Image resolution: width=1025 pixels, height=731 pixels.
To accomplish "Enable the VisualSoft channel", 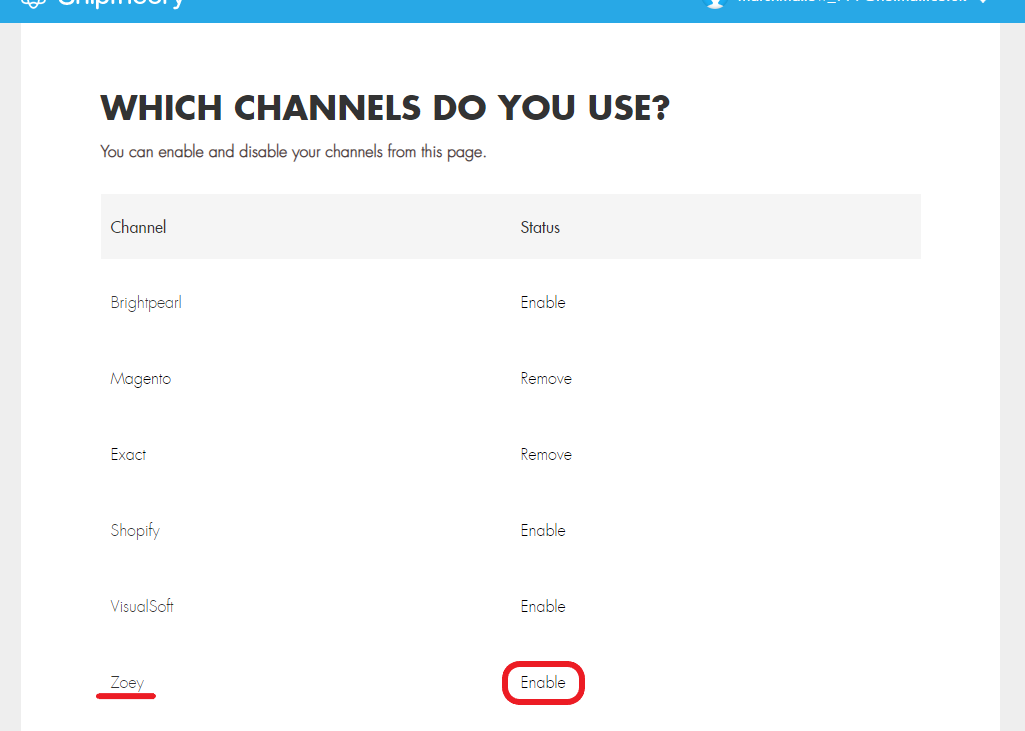I will (543, 606).
